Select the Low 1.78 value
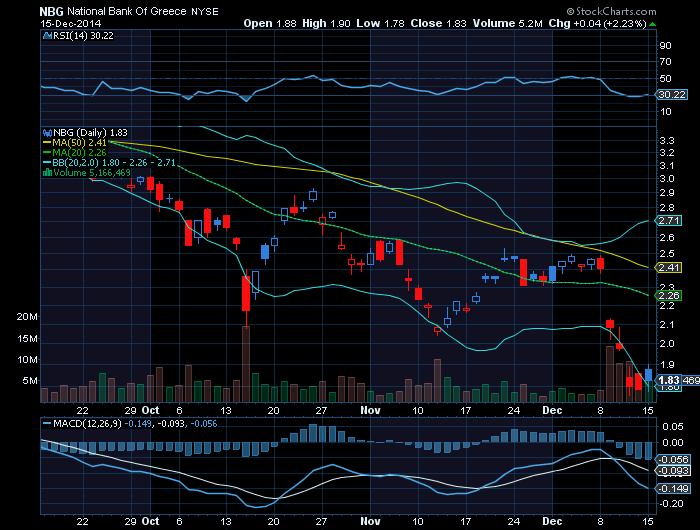The height and width of the screenshot is (530, 700). pos(380,23)
